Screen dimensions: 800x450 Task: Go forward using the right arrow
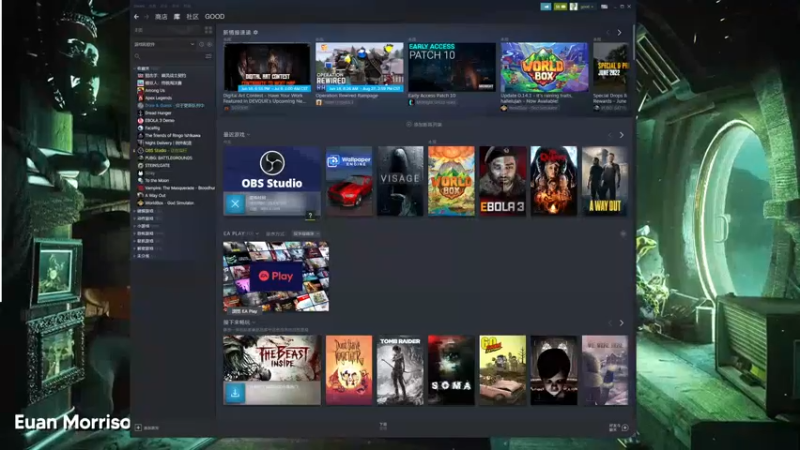146,17
